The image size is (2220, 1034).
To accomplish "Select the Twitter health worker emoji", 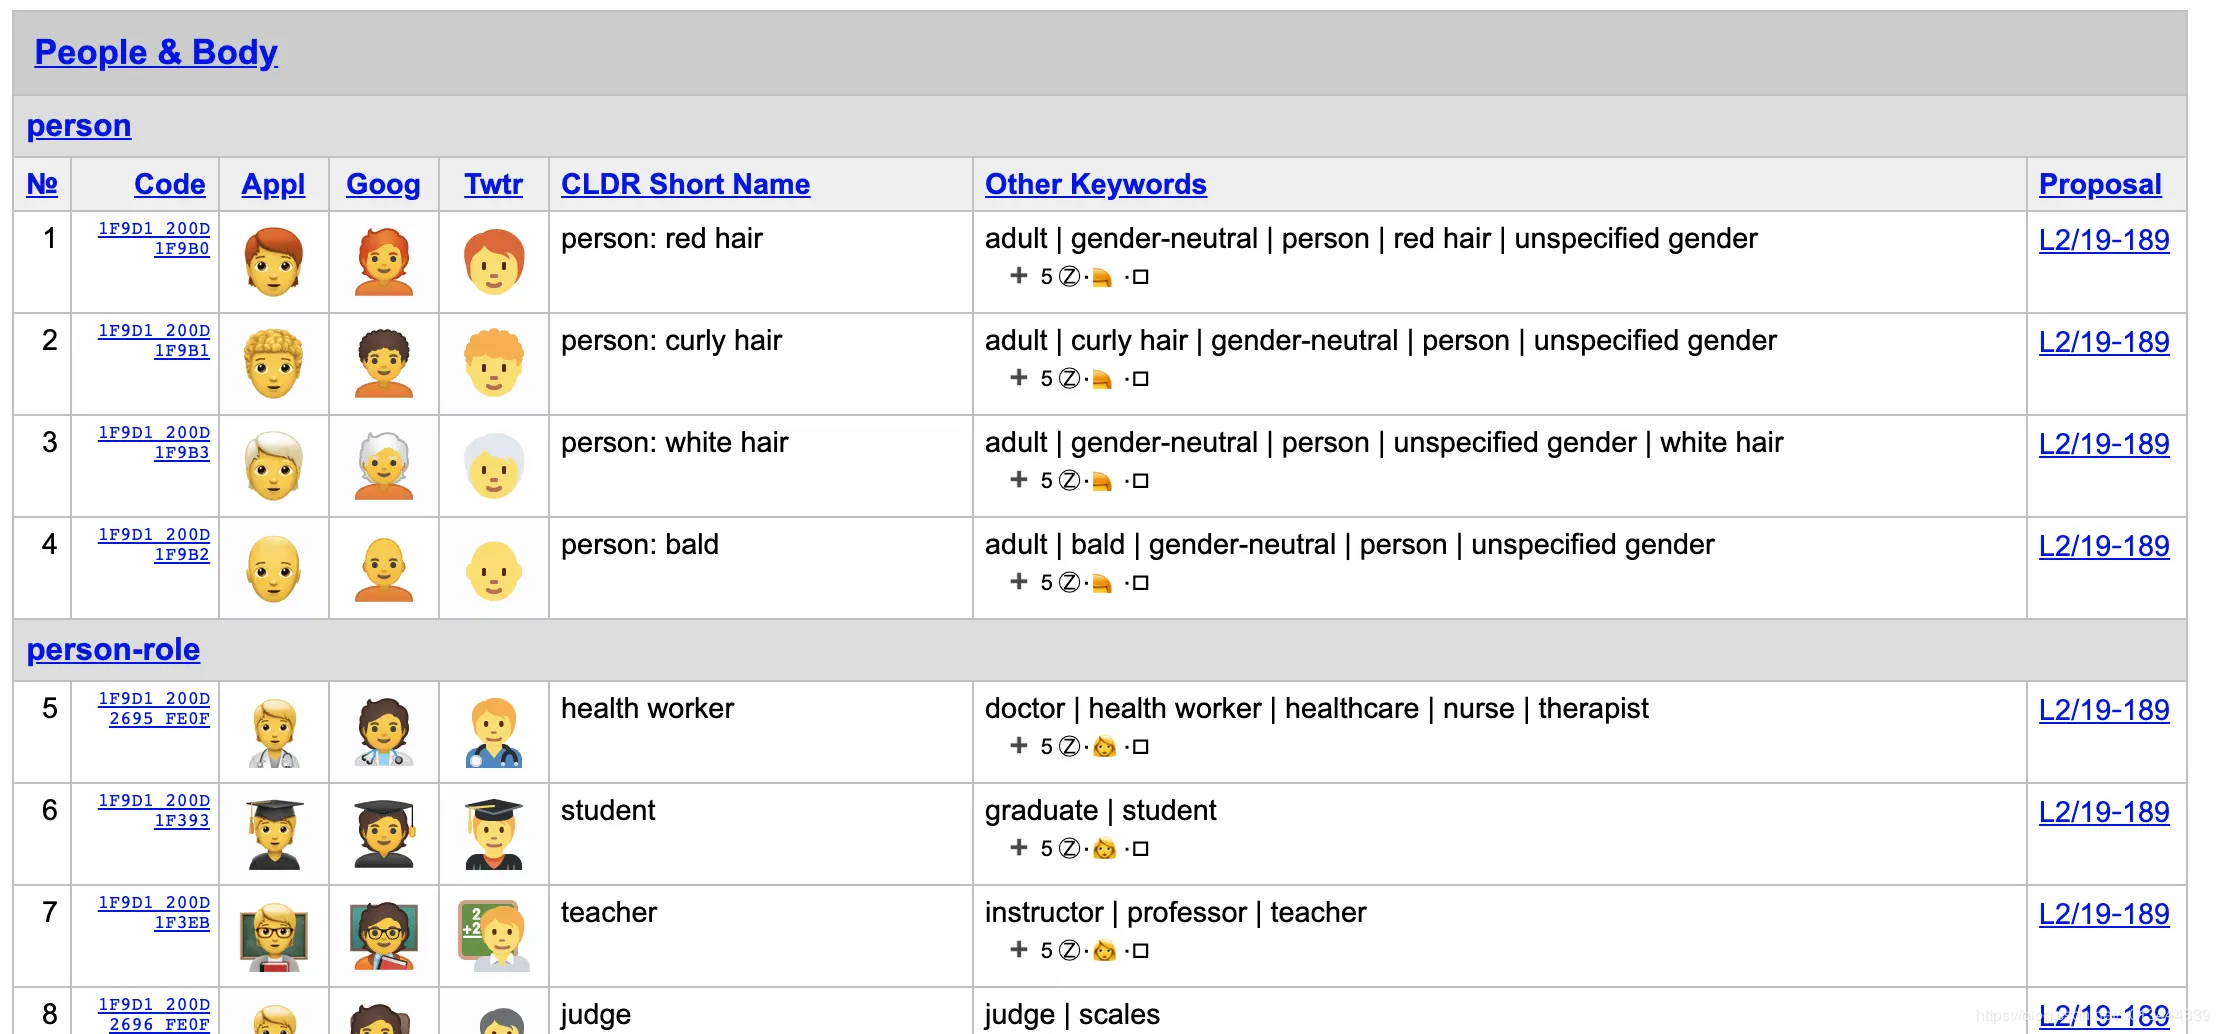I will click(494, 732).
